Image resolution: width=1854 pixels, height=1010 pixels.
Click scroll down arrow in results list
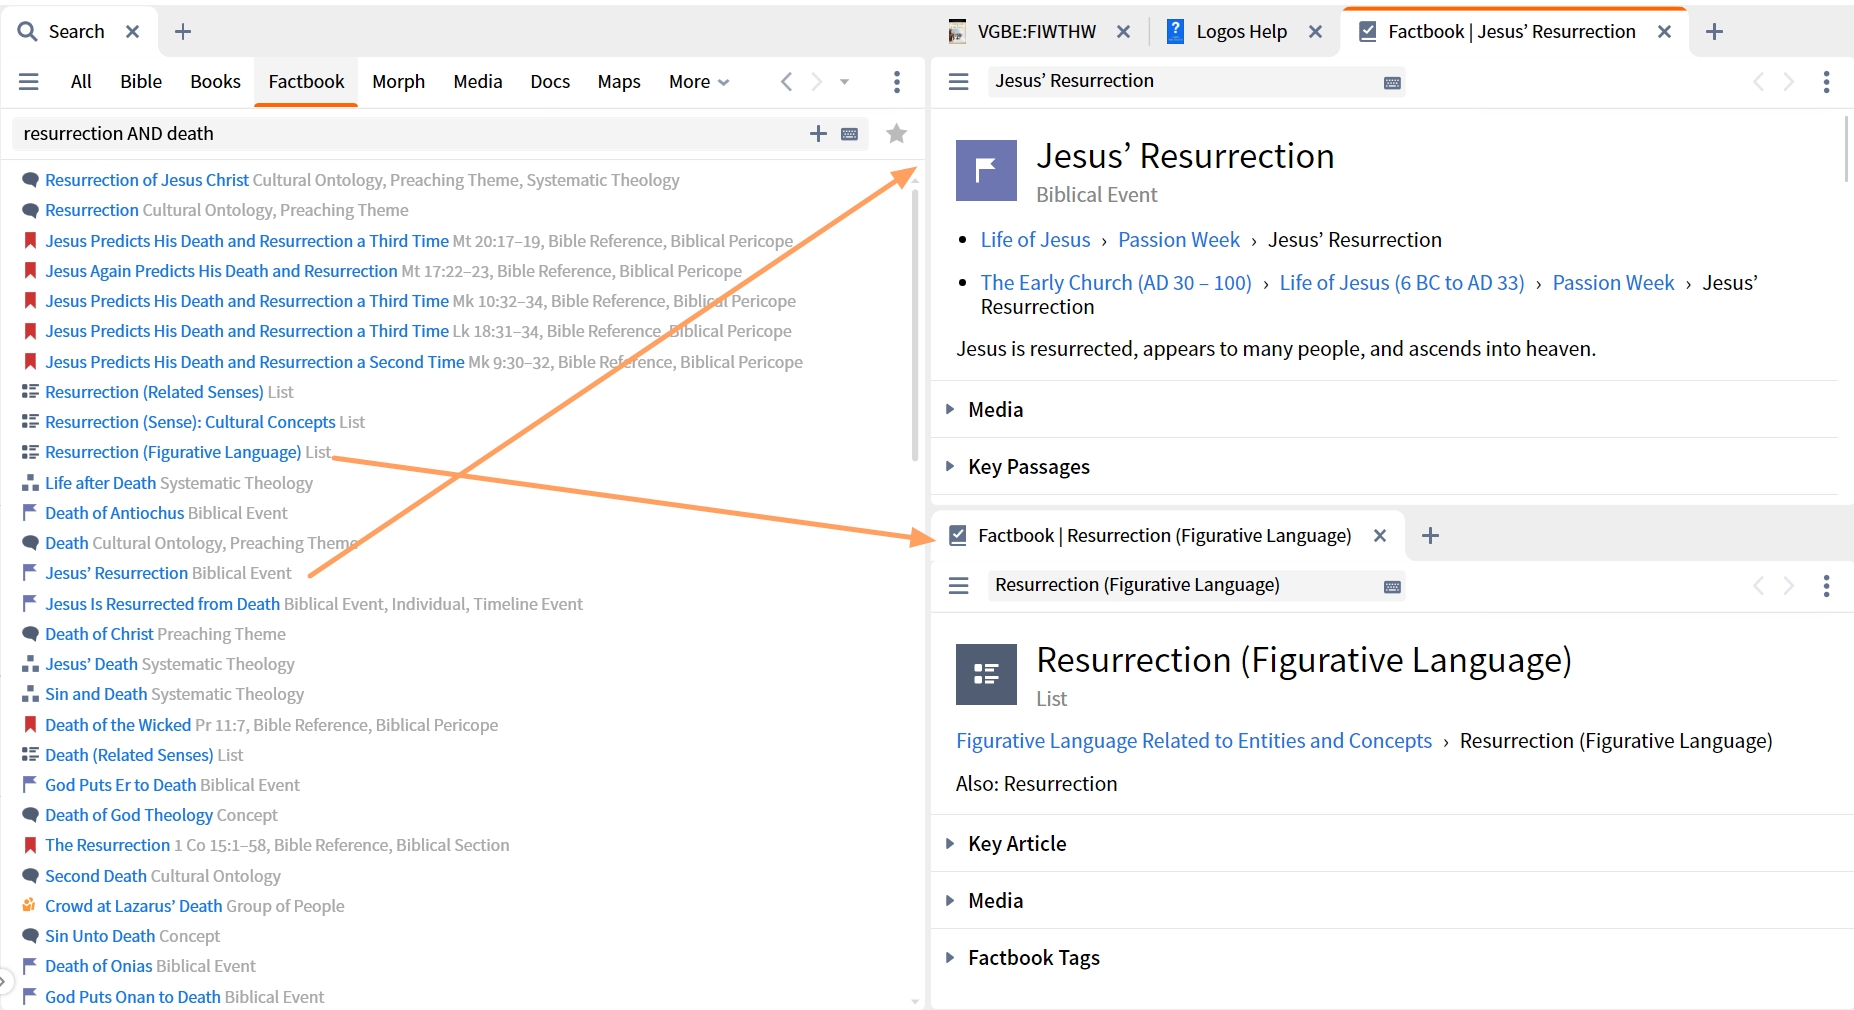point(915,1001)
